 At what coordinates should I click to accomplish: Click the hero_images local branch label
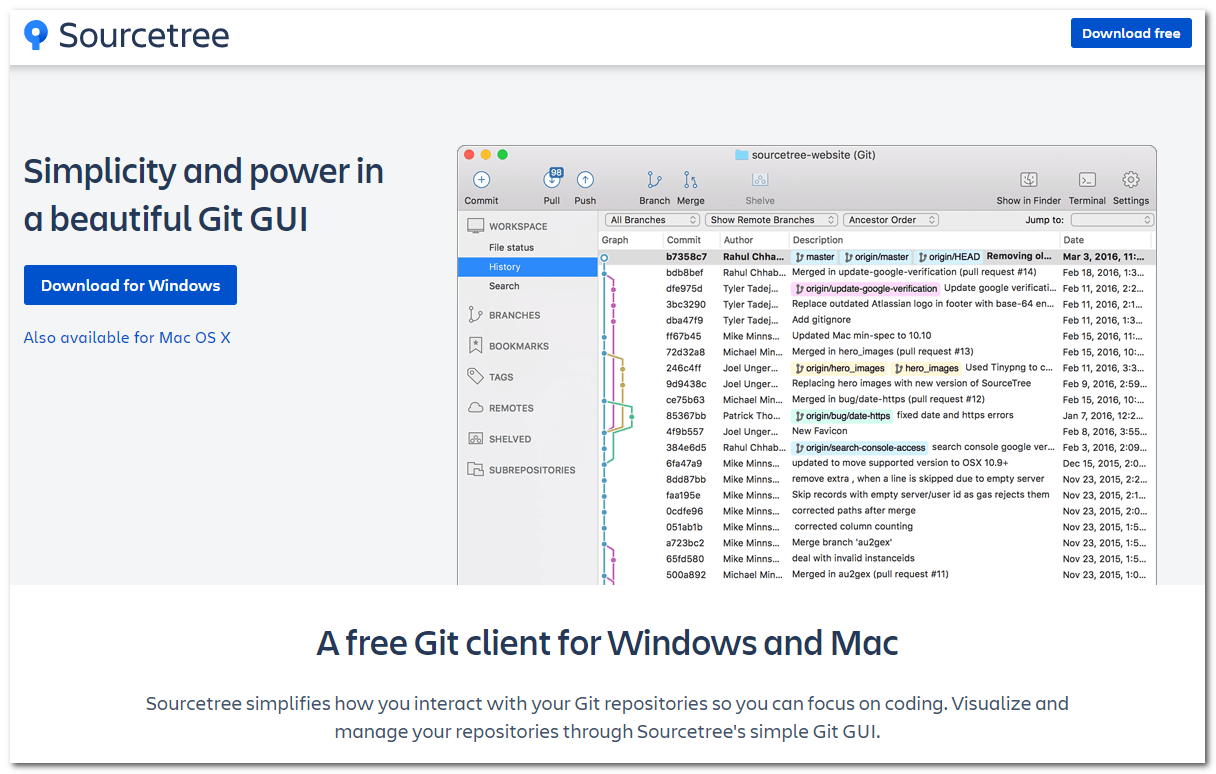(x=925, y=368)
